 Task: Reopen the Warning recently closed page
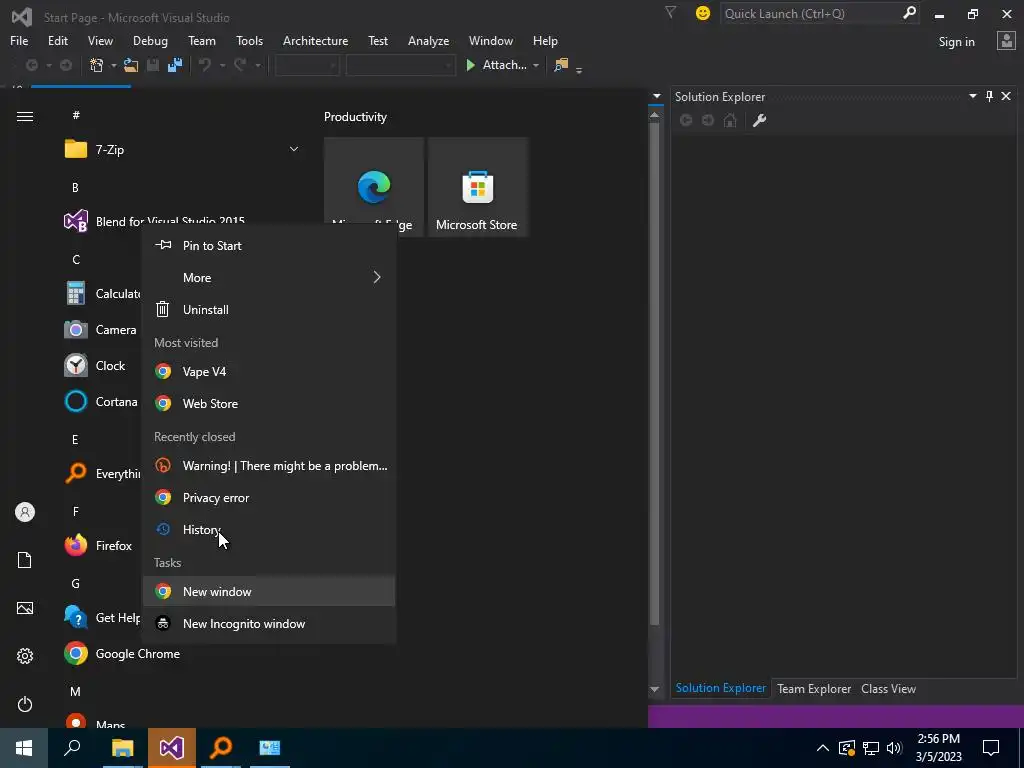click(x=269, y=466)
